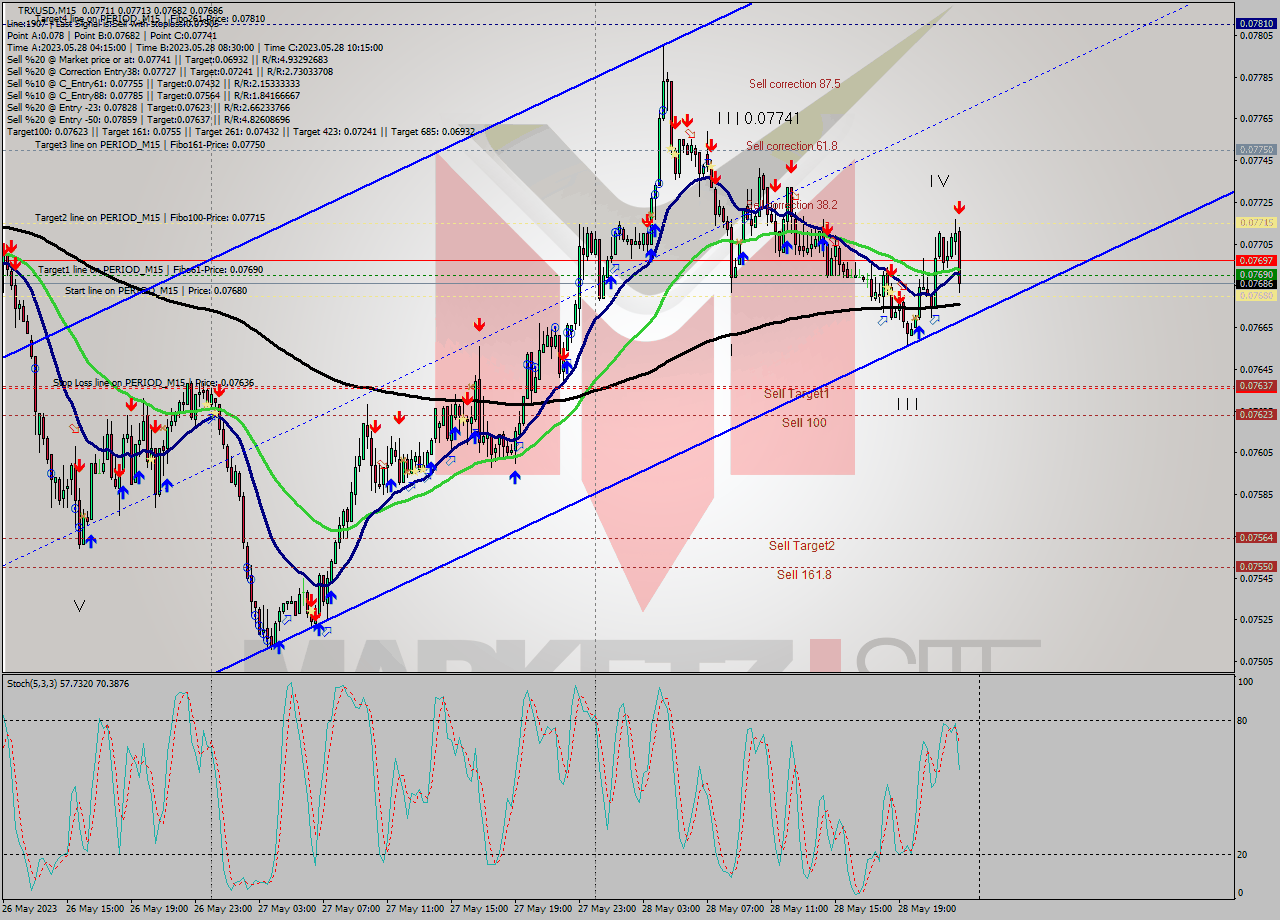Screen dimensions: 1280x920
Task: Click the red sell arrow above latest candle
Action: pos(959,207)
